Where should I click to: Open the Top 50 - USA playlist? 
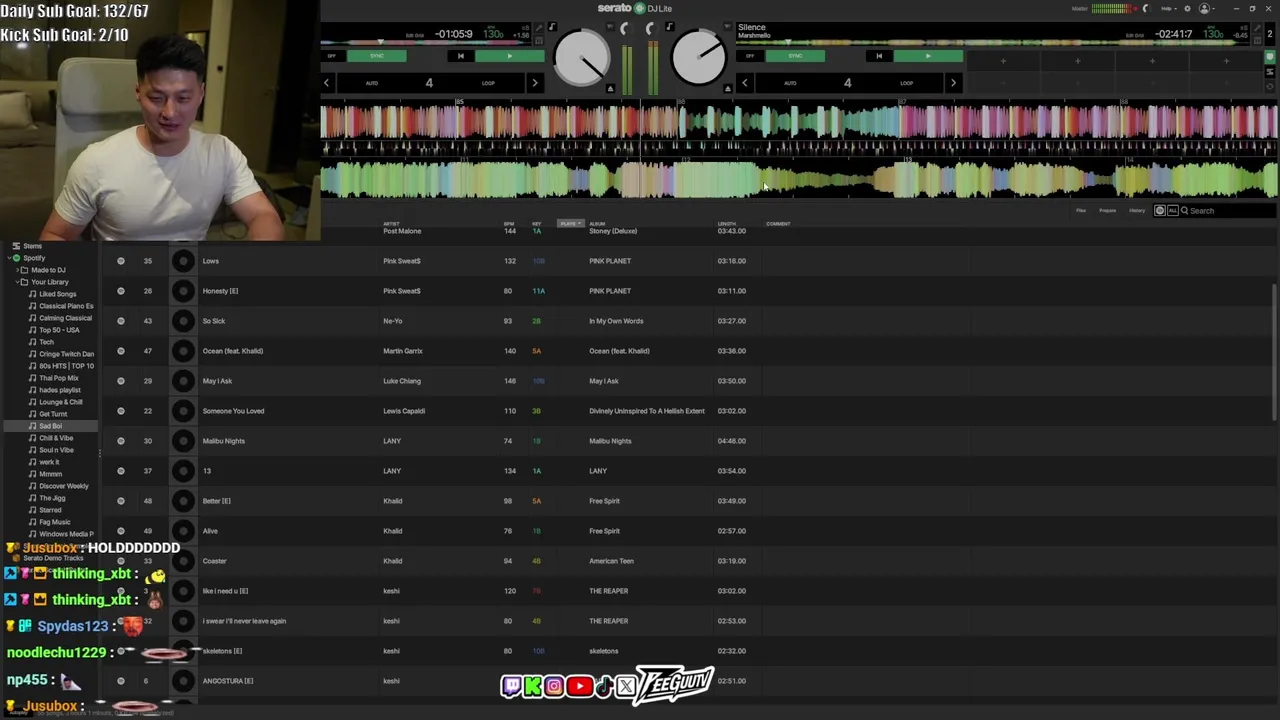(x=59, y=330)
